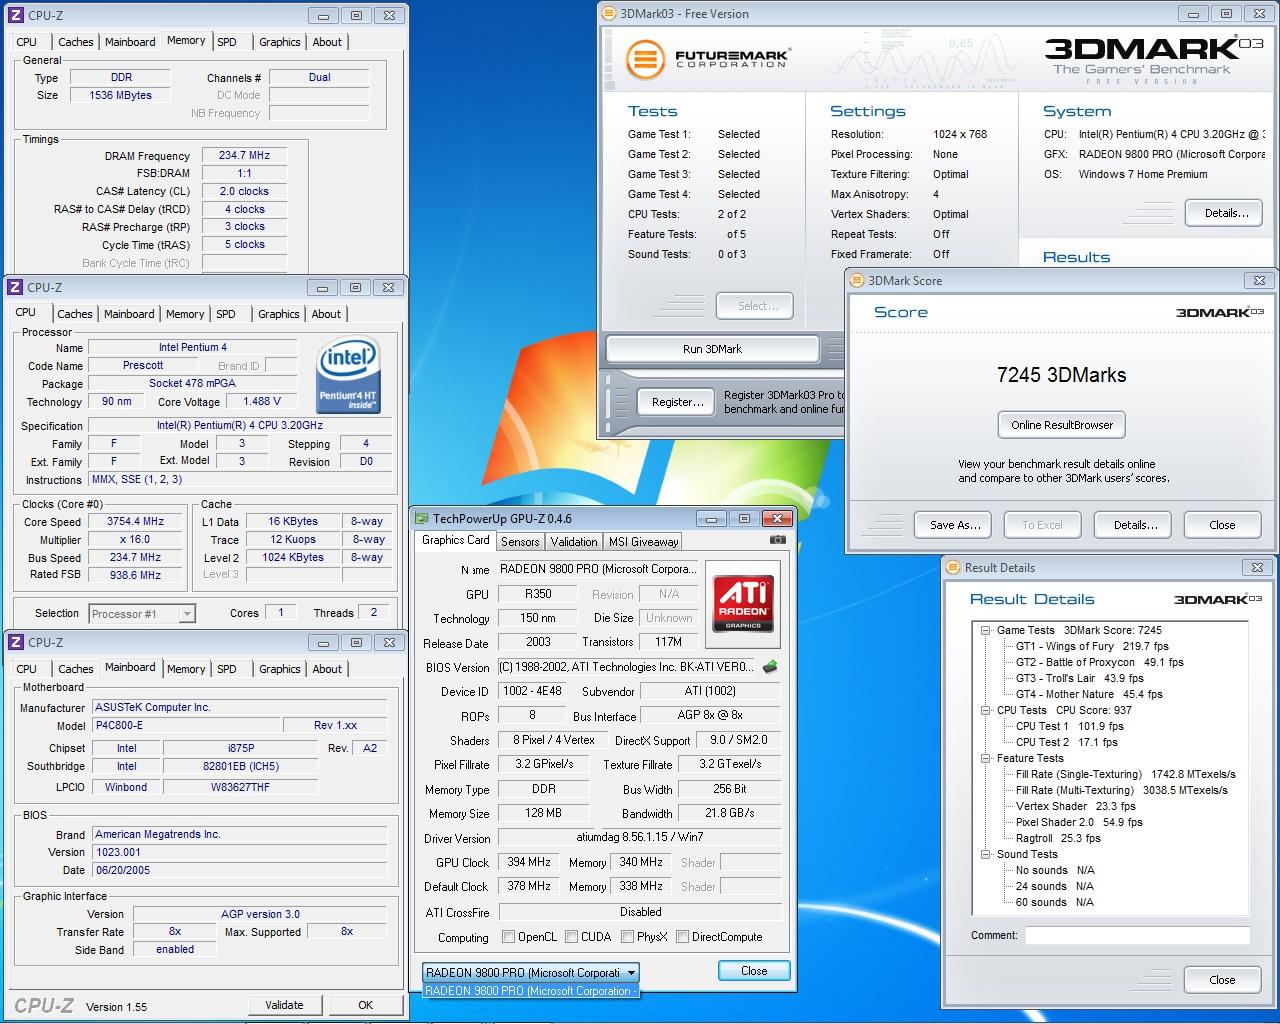
Task: Toggle the OpenCL checkbox
Action: (x=508, y=937)
